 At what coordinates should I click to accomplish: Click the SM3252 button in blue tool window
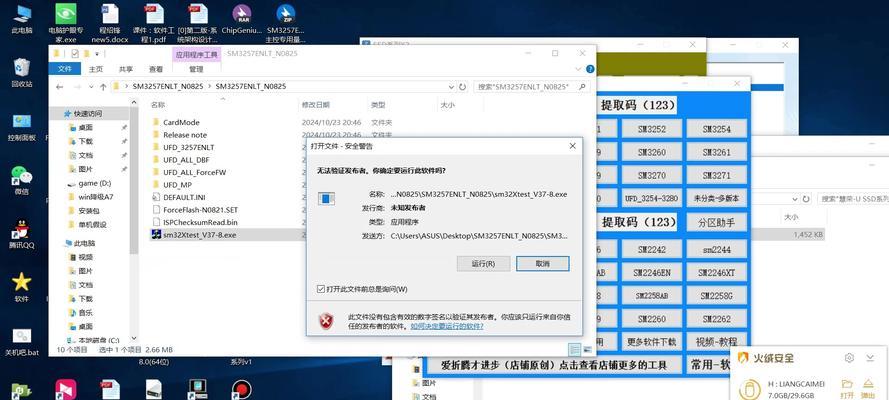coord(651,129)
